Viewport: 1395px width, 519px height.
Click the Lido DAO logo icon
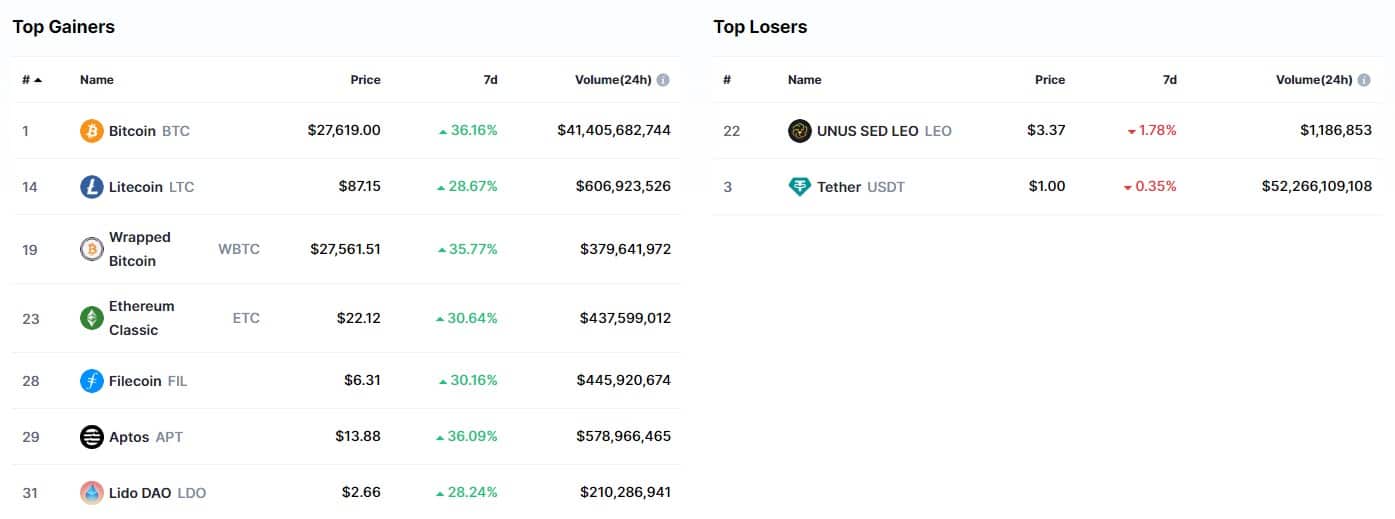(x=92, y=493)
